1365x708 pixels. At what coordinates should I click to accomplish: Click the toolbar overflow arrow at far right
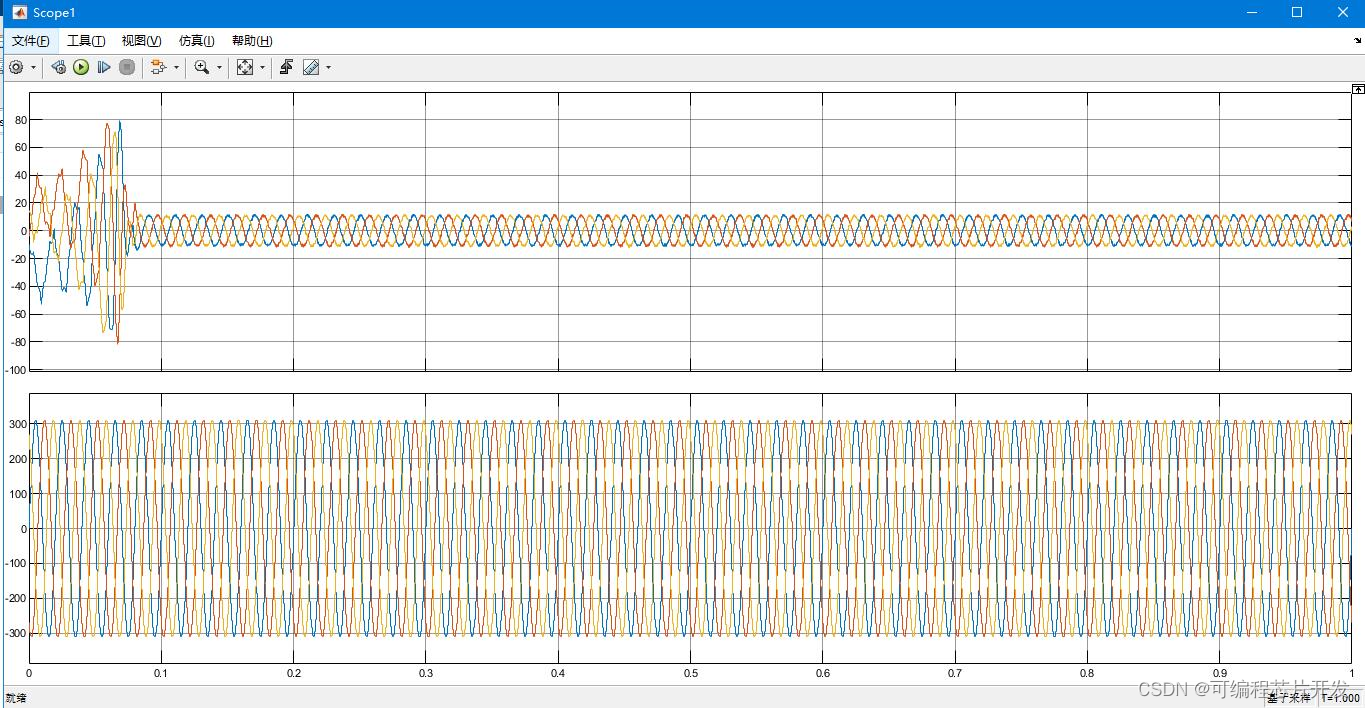[x=1358, y=41]
